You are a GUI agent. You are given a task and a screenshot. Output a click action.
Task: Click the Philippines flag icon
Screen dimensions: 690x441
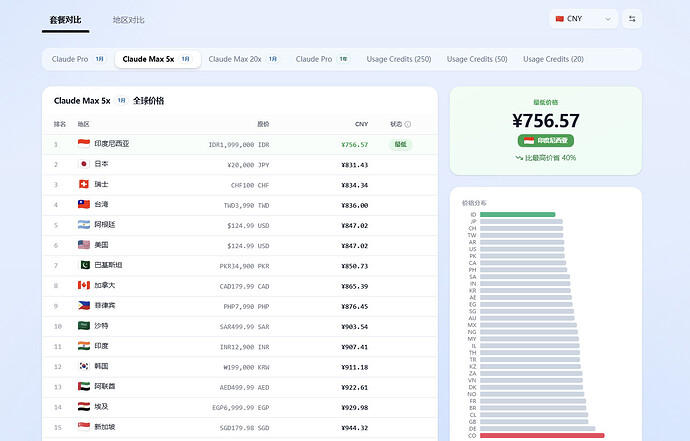pyautogui.click(x=84, y=305)
